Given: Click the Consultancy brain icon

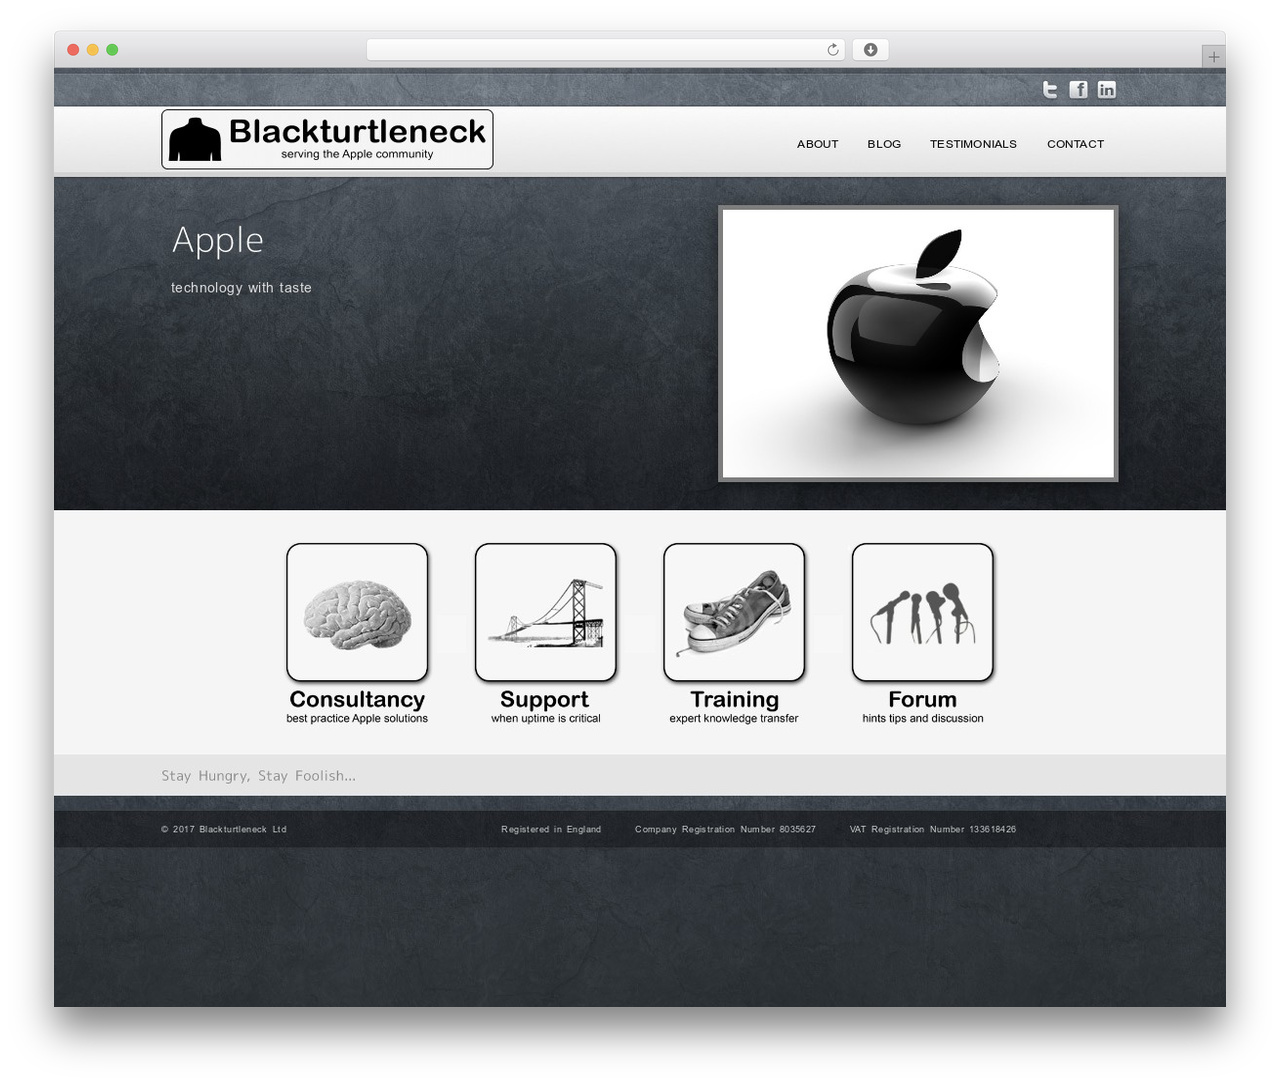Looking at the screenshot, I should pyautogui.click(x=357, y=612).
